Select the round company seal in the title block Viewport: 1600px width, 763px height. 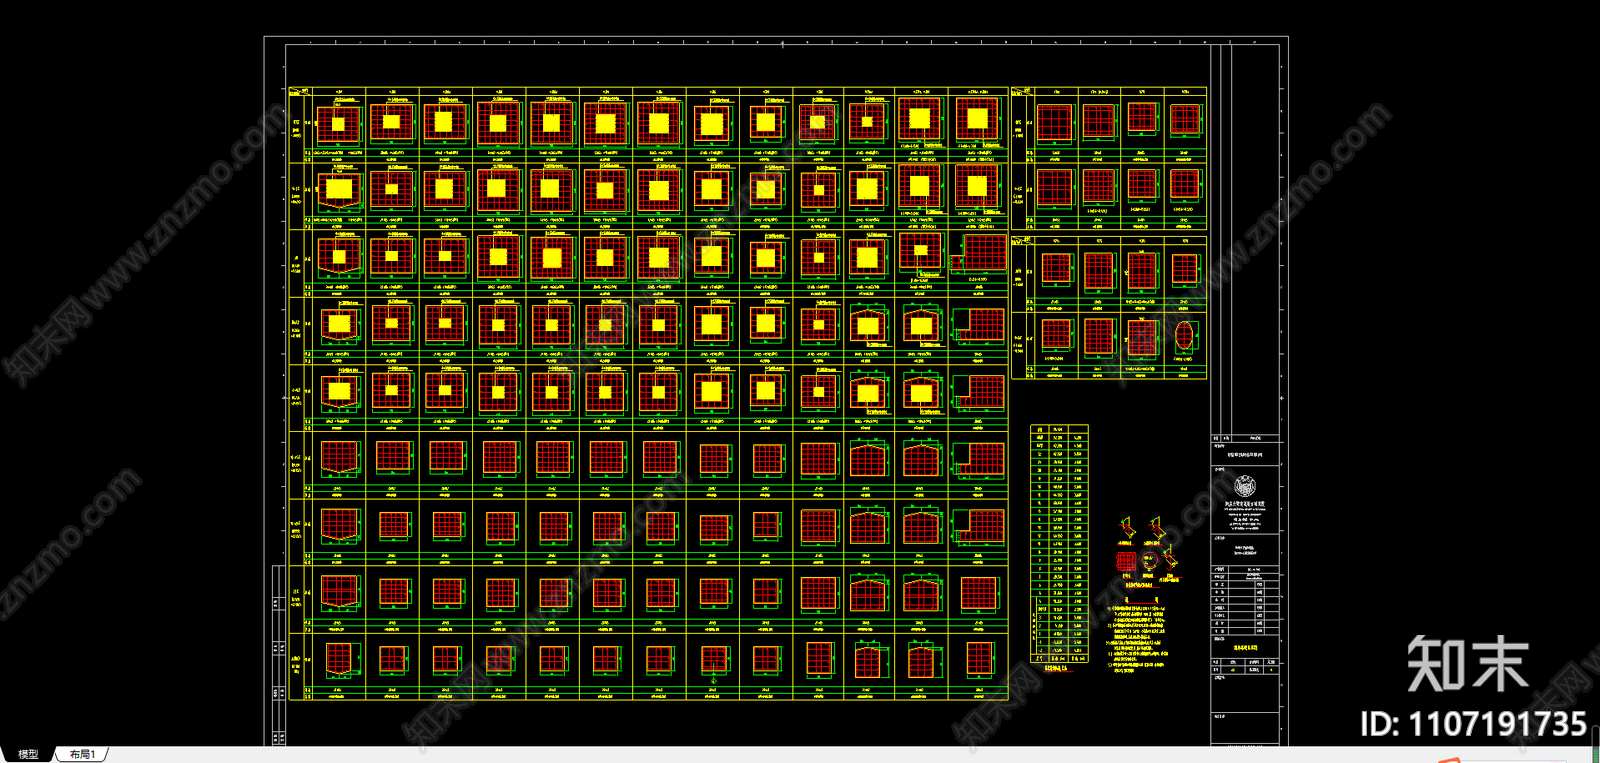coord(1245,487)
